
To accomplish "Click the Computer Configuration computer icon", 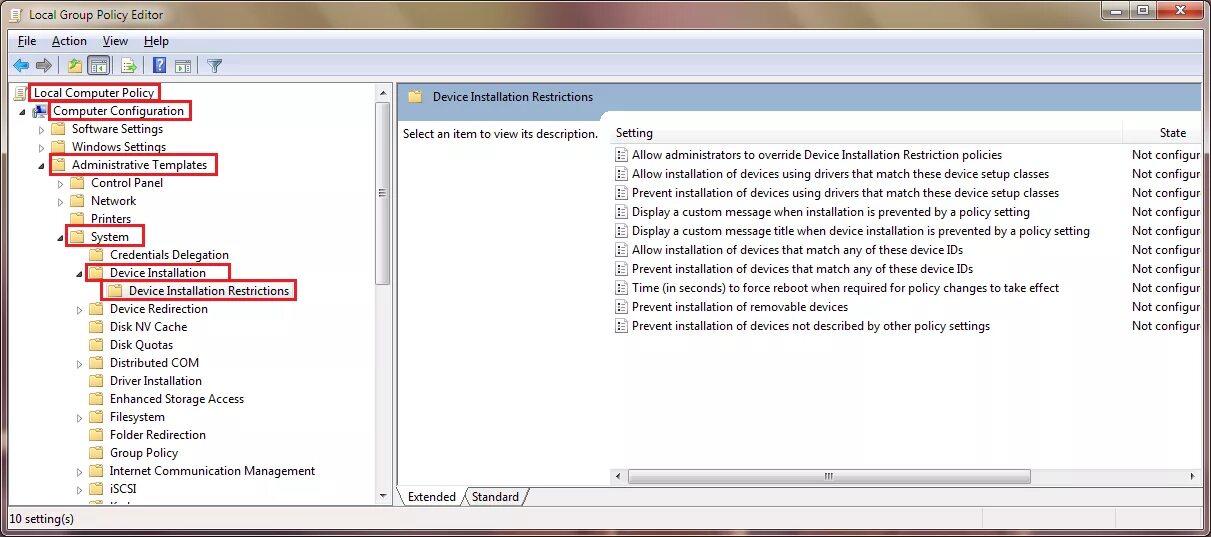I will (x=39, y=111).
